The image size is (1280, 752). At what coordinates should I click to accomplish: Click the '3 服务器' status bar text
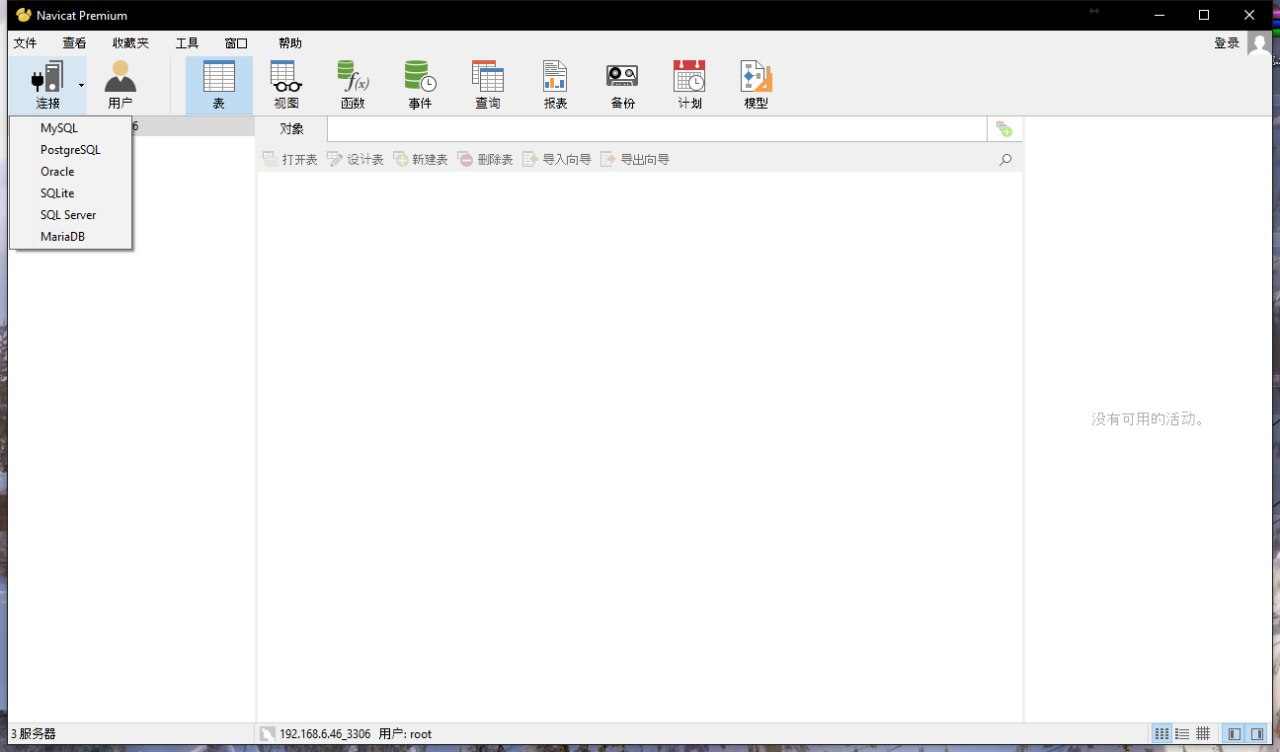33,734
